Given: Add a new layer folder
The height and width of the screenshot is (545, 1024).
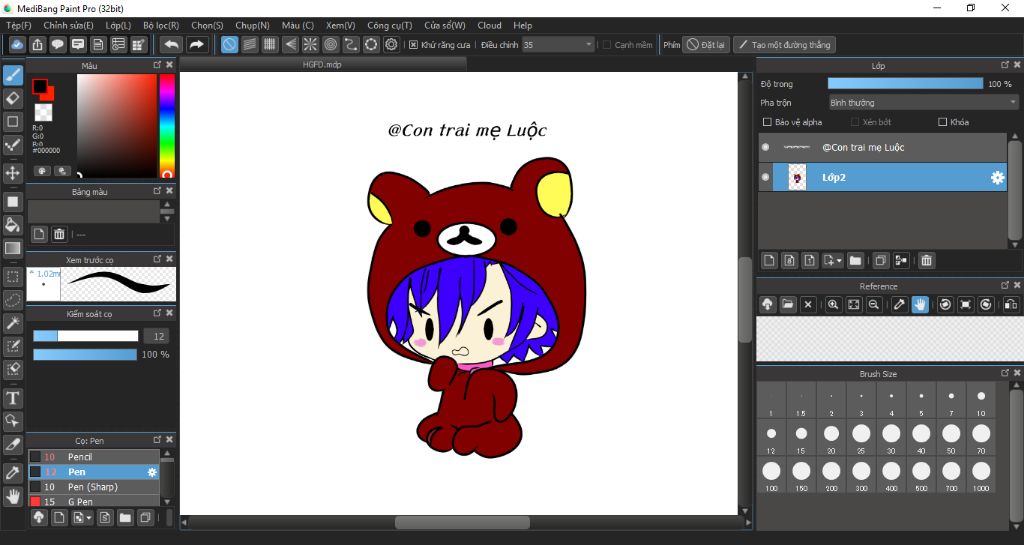Looking at the screenshot, I should click(856, 260).
